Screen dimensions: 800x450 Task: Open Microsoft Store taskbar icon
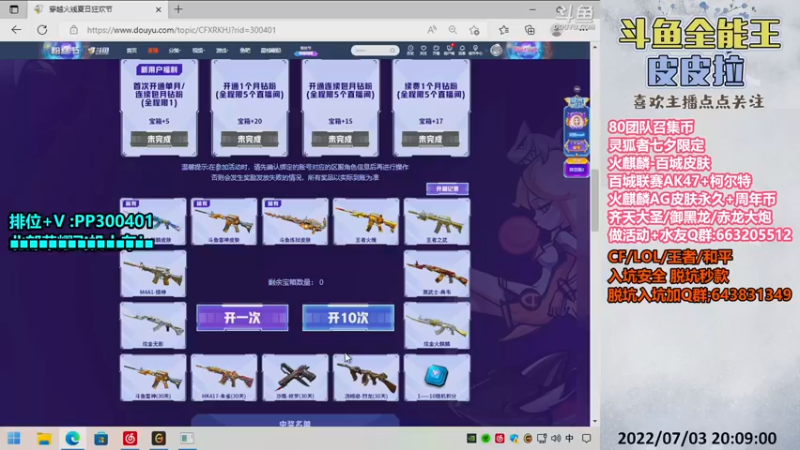(x=101, y=438)
